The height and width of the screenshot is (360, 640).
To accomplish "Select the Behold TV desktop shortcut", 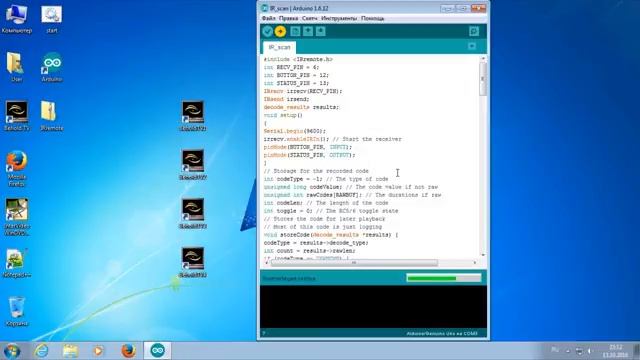I will pyautogui.click(x=16, y=116).
